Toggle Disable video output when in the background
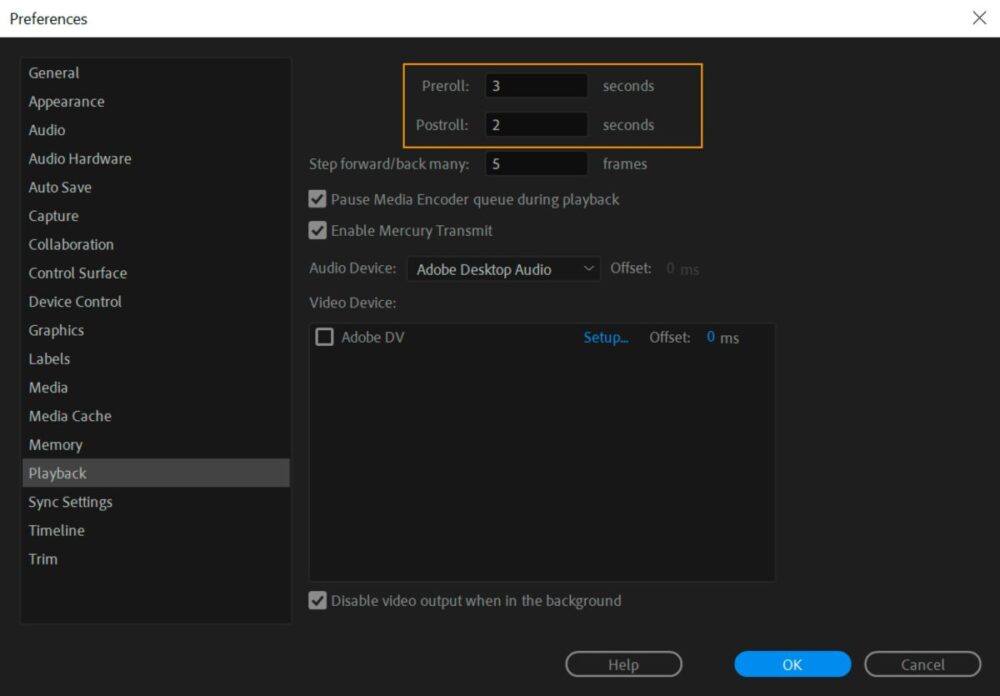Screen dimensions: 1000x696 coord(317,600)
